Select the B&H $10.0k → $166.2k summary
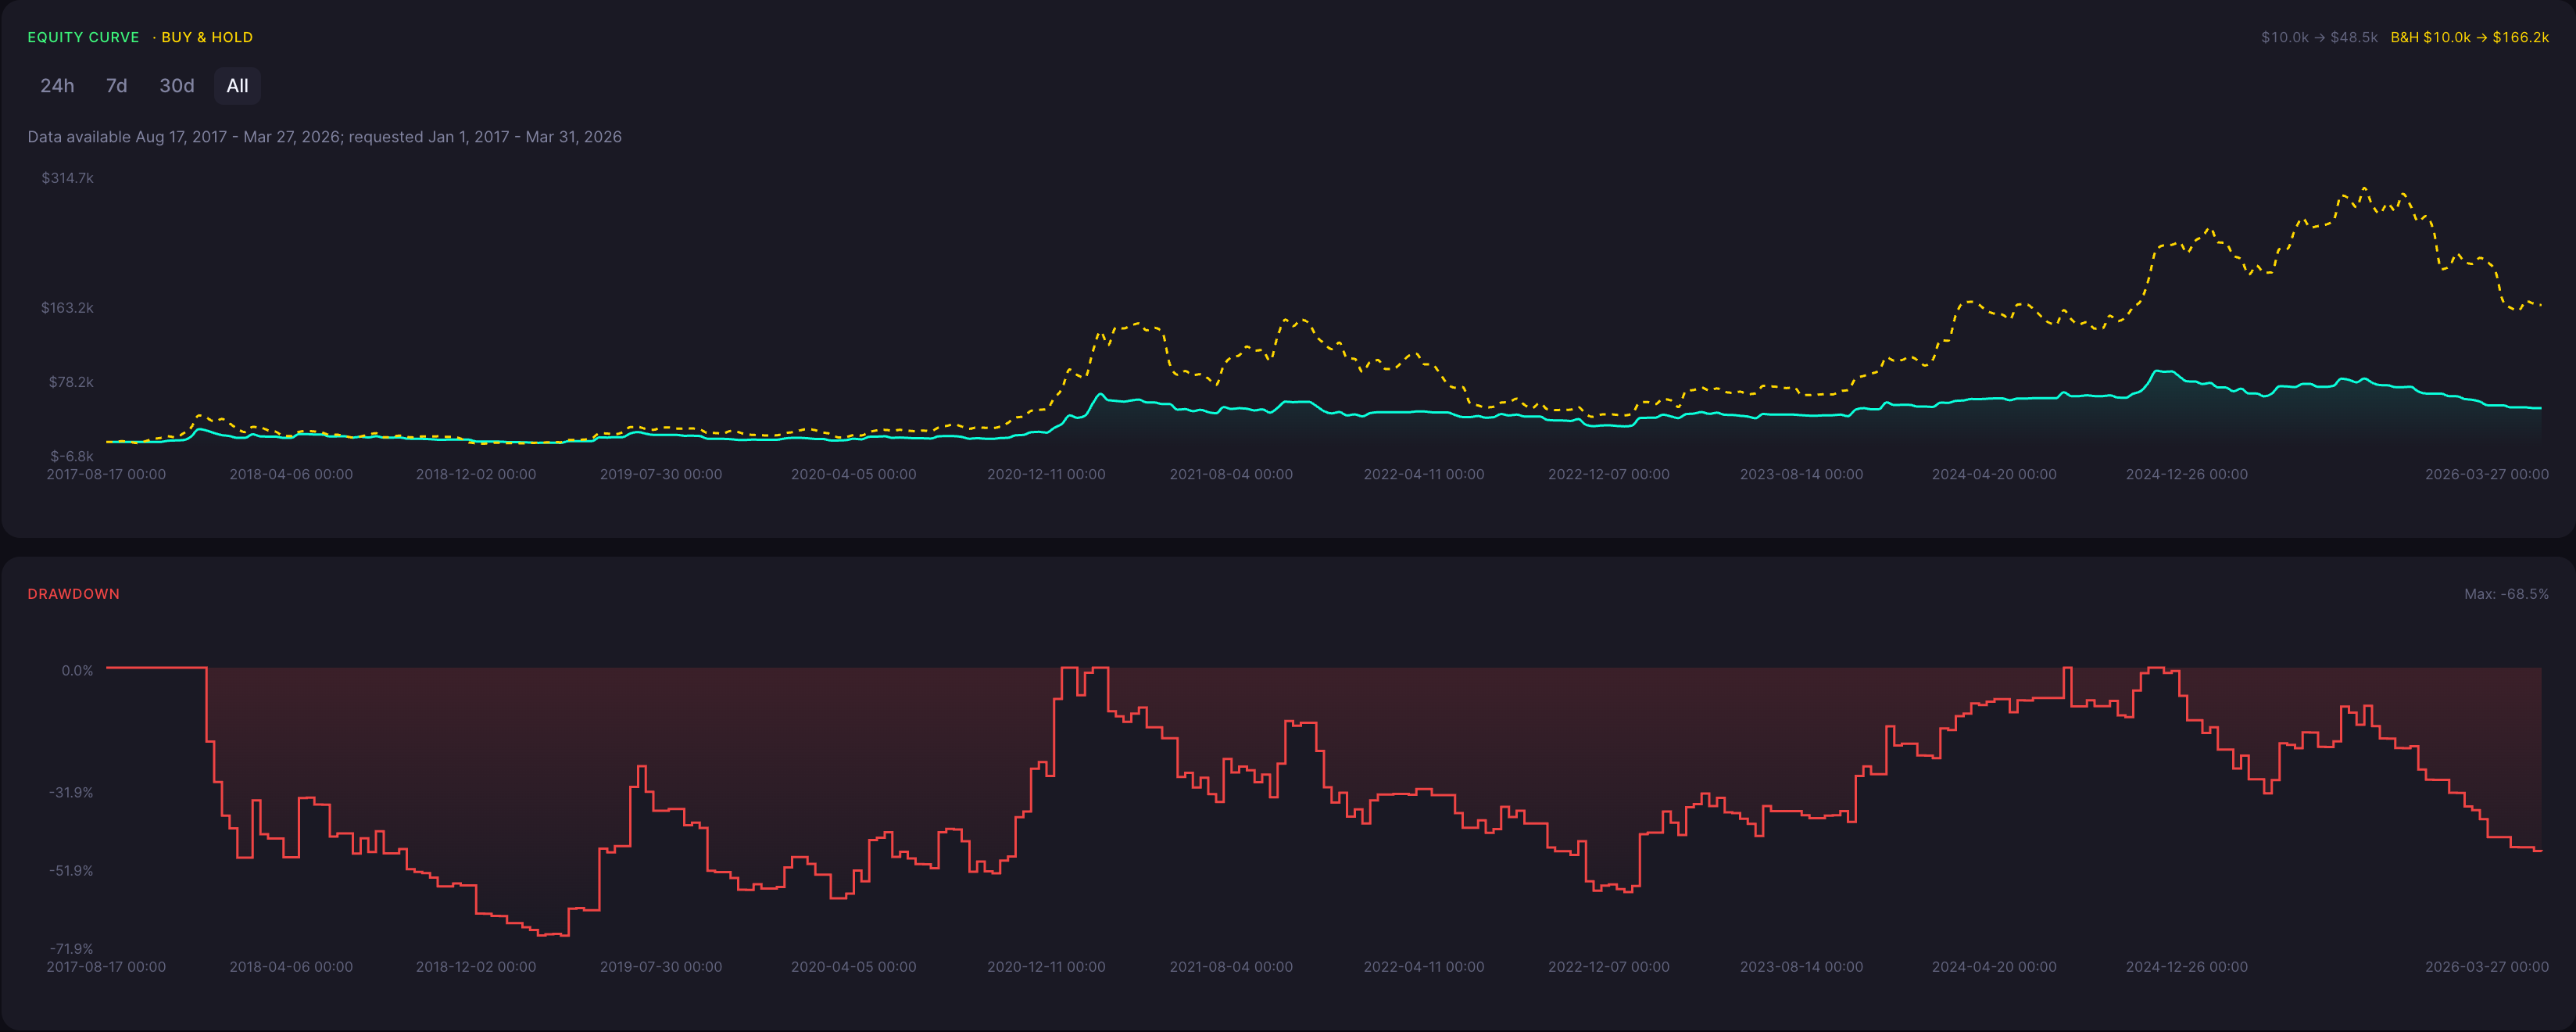2576x1032 pixels. point(2469,37)
